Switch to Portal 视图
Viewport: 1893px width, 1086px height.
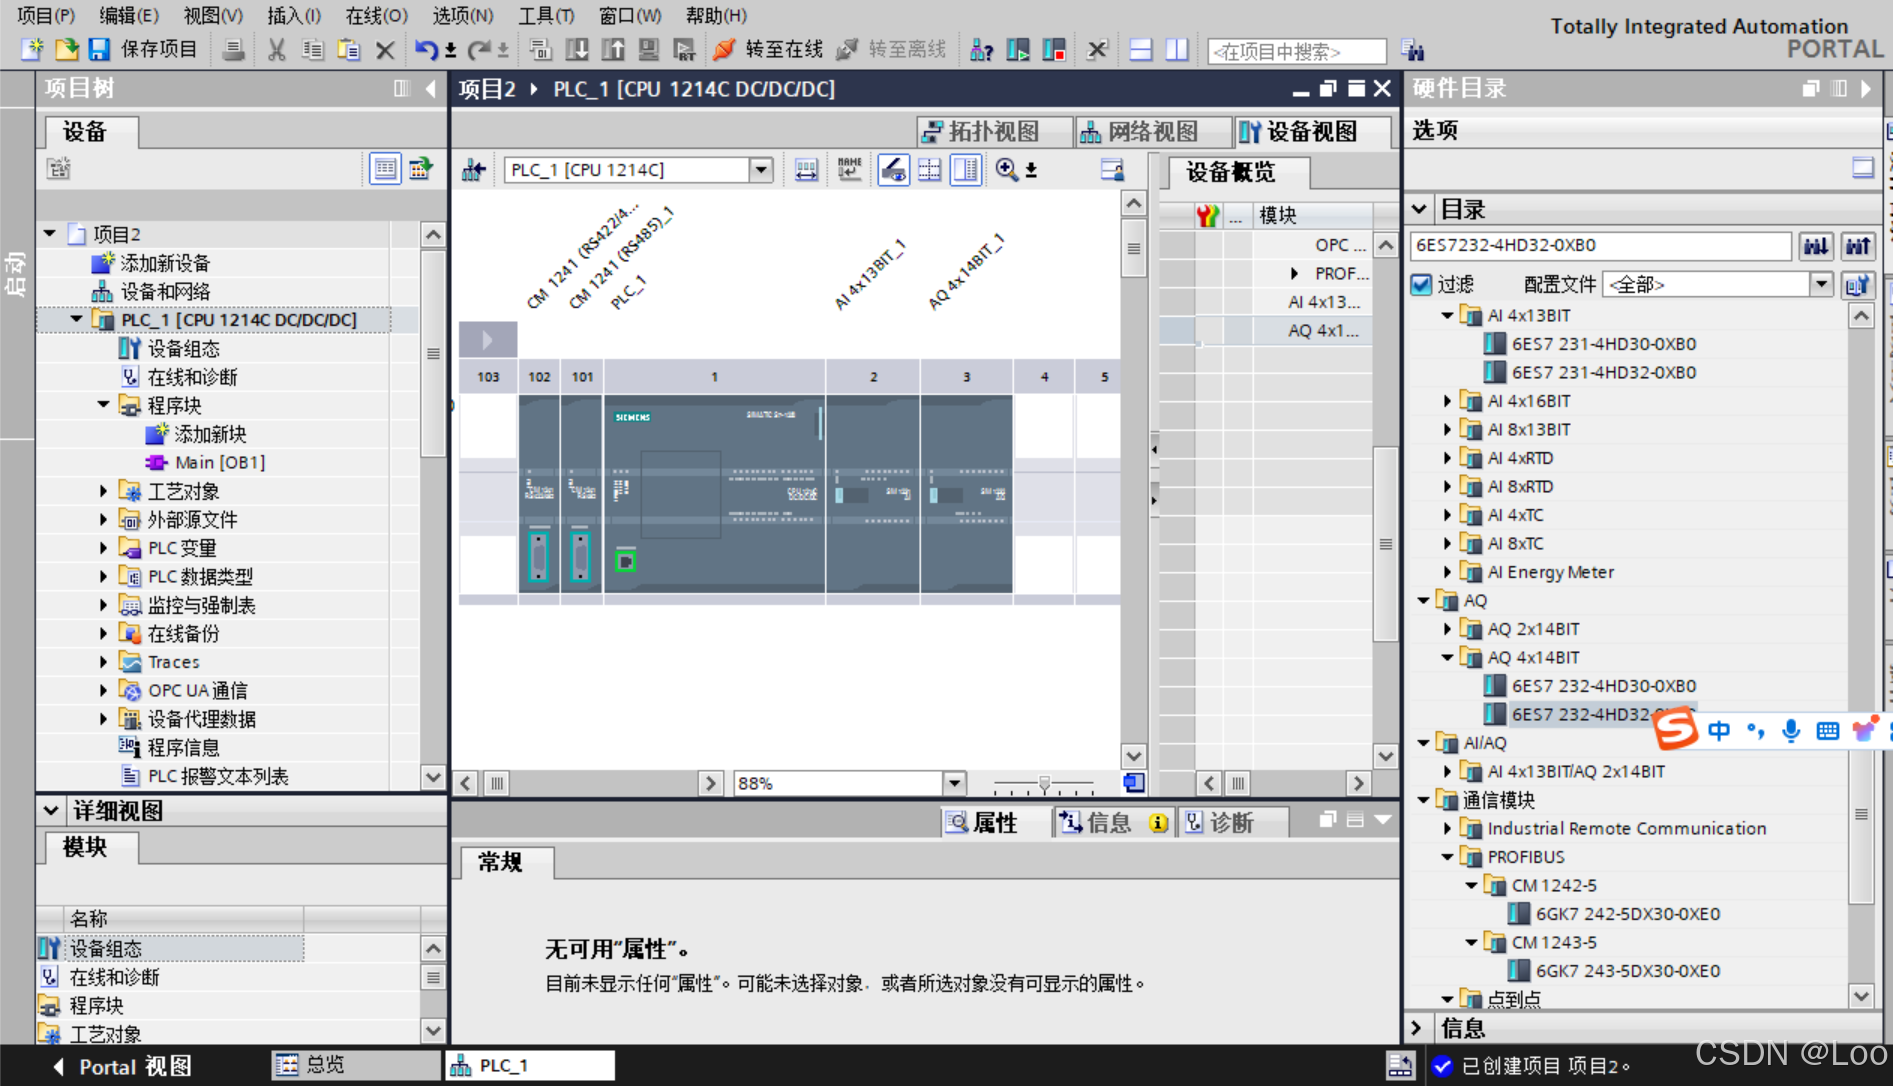pyautogui.click(x=123, y=1066)
